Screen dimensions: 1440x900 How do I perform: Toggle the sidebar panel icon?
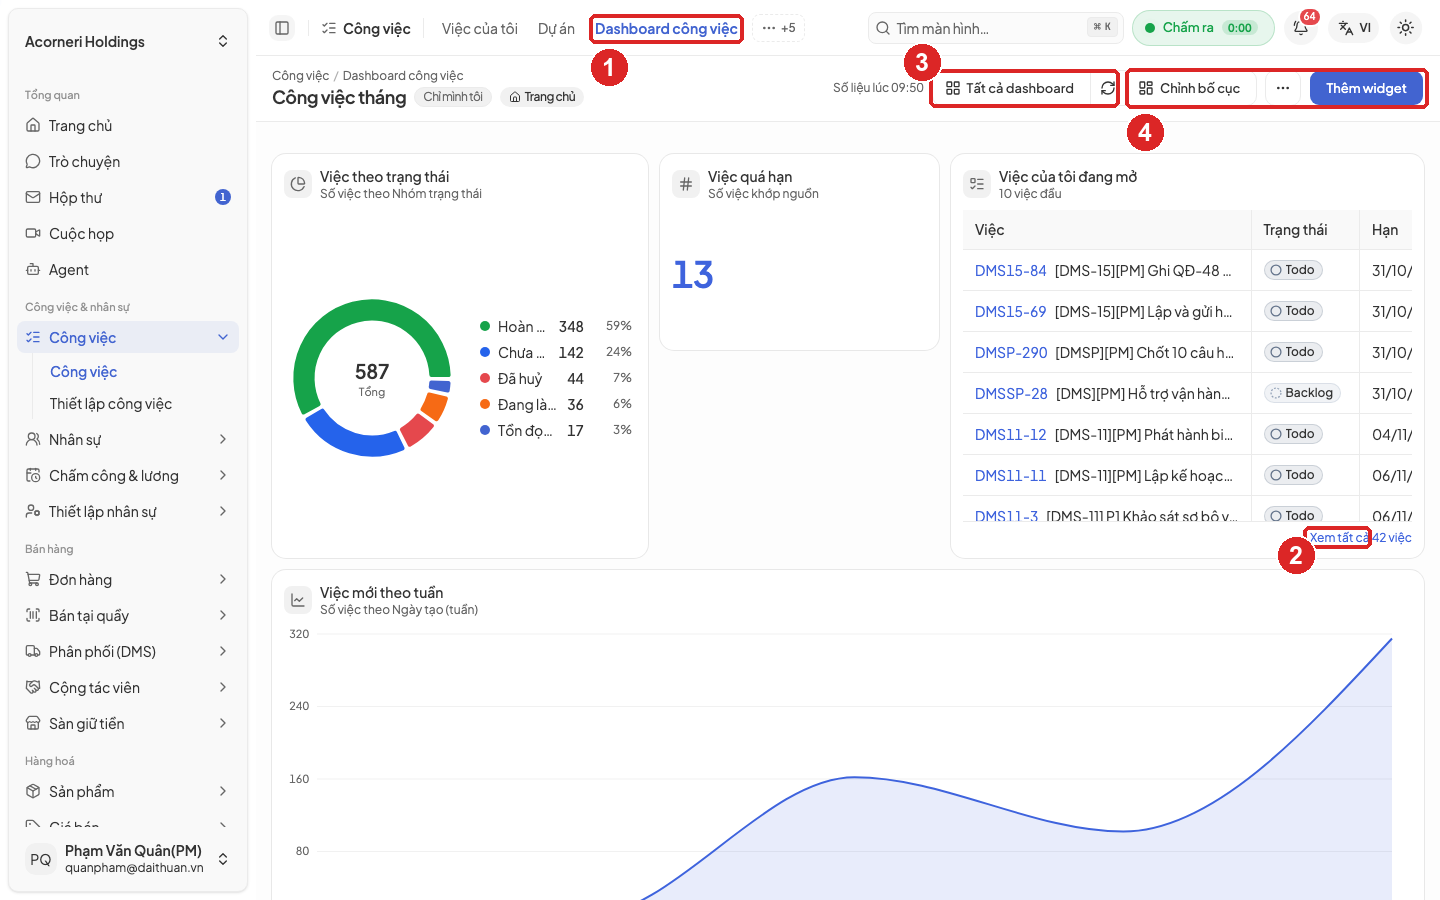coord(282,28)
